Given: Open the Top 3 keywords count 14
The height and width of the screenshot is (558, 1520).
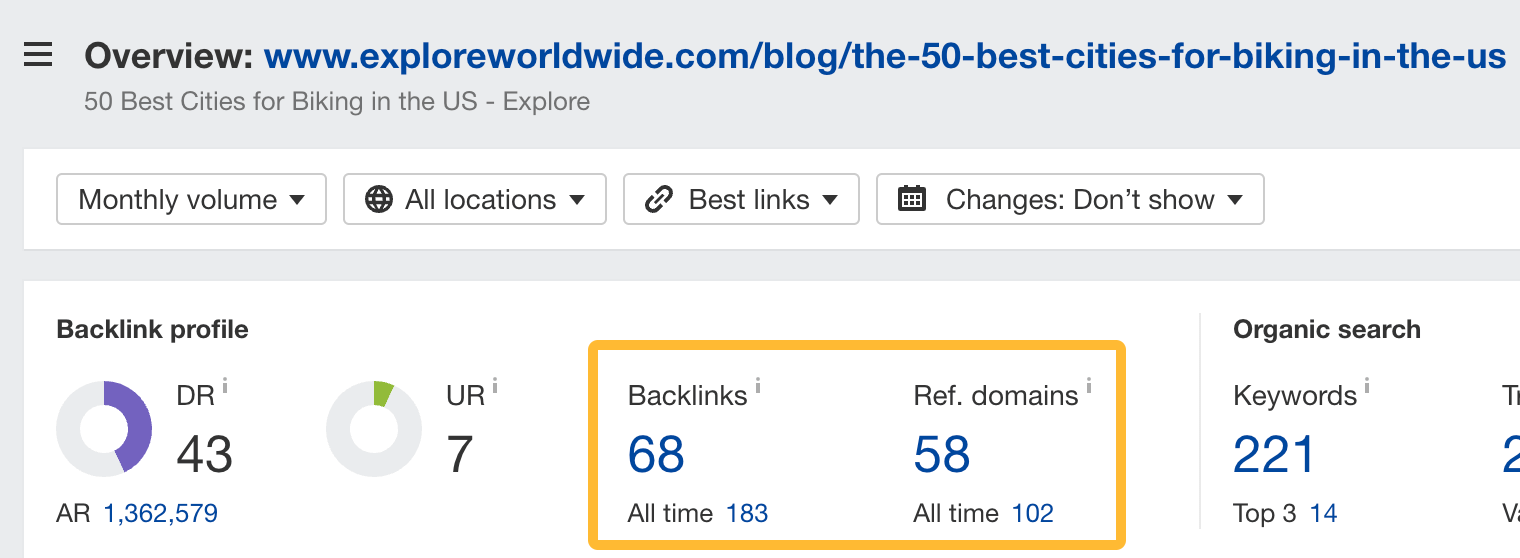Looking at the screenshot, I should (1324, 514).
